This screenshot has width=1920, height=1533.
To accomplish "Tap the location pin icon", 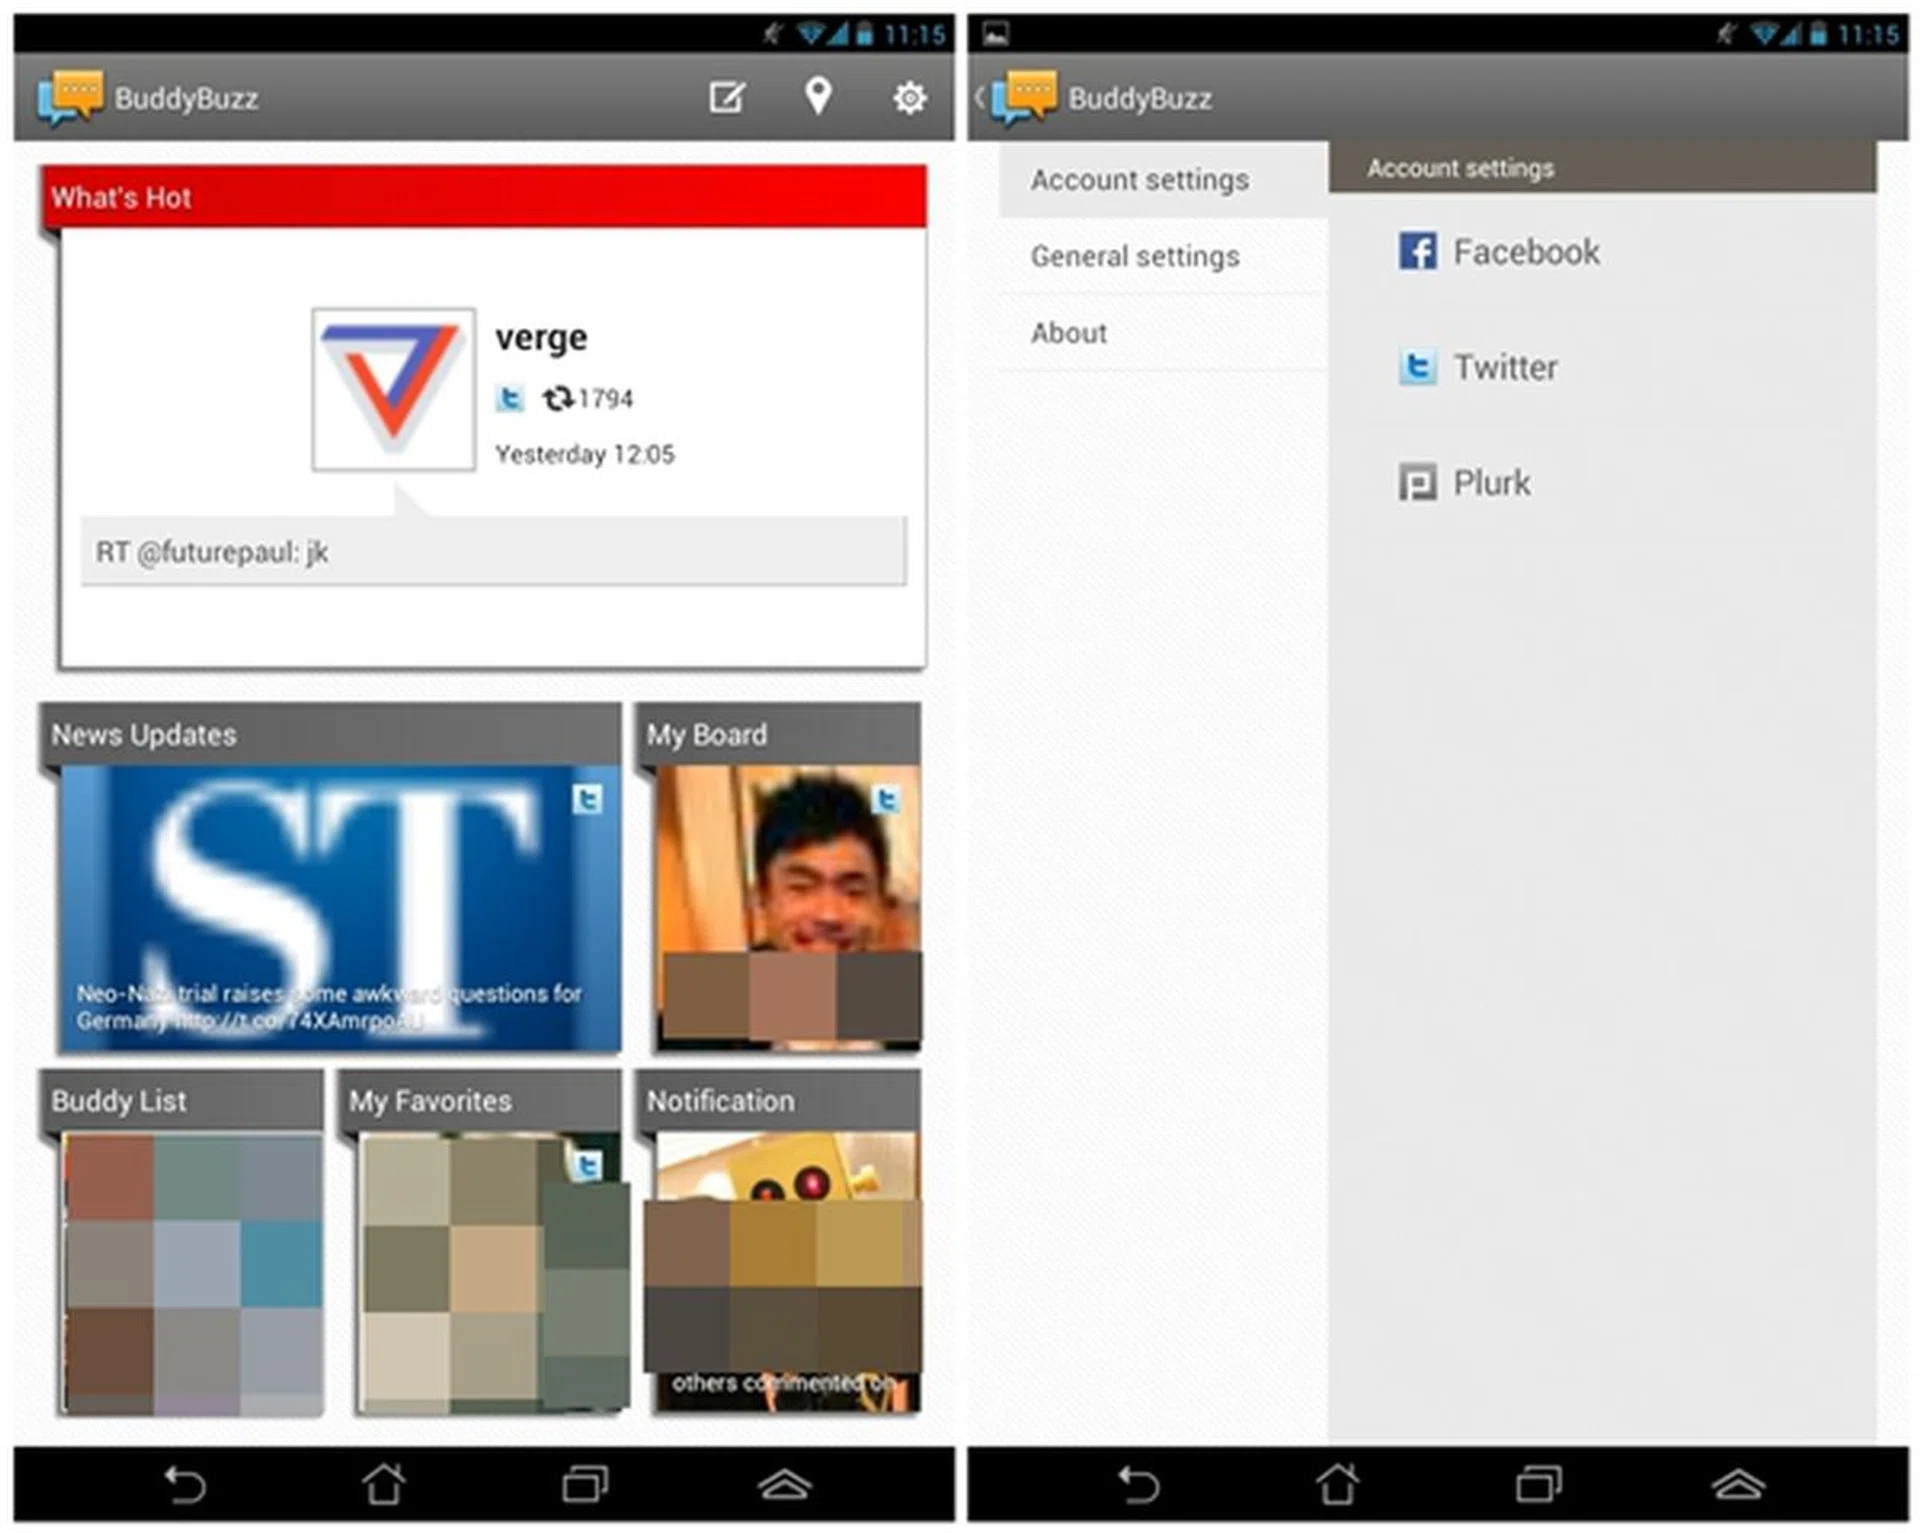I will [818, 97].
